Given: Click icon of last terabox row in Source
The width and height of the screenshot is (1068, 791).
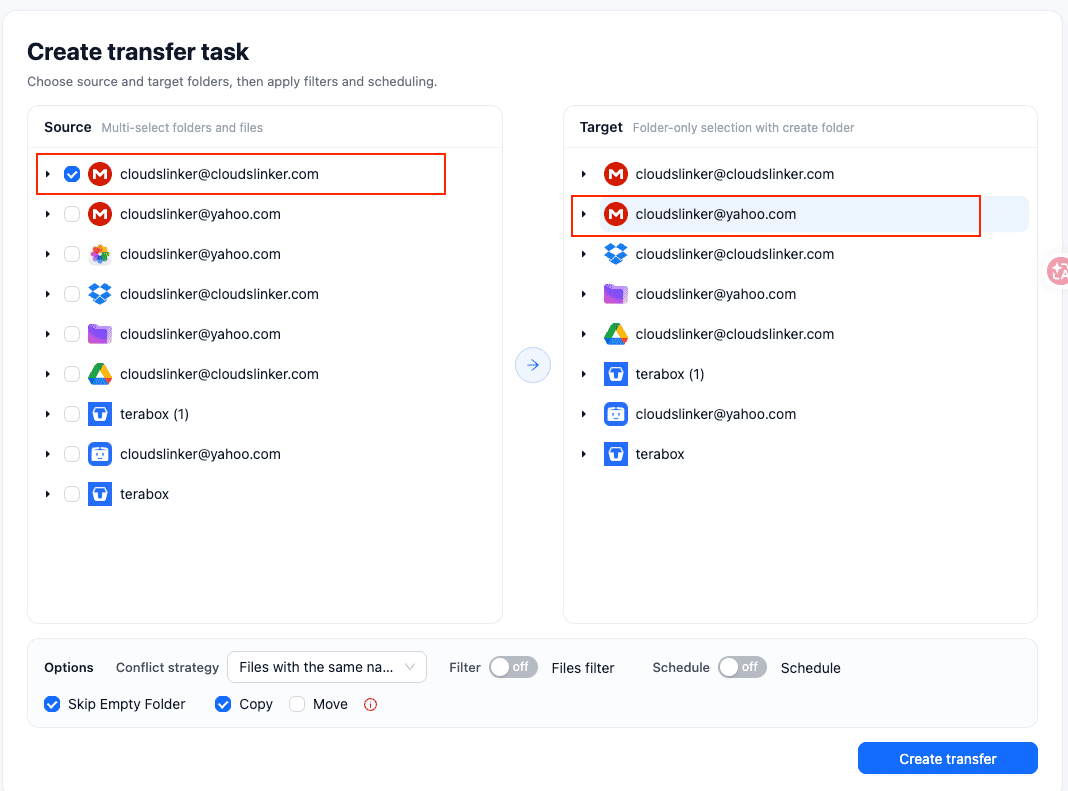Looking at the screenshot, I should [x=100, y=494].
